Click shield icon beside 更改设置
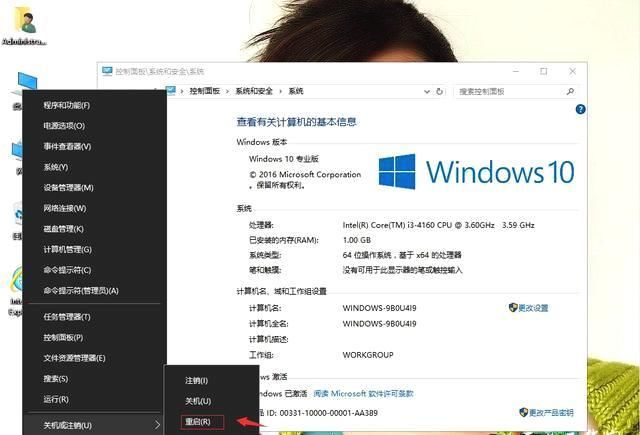Screen dimensions: 640x435 tap(513, 308)
